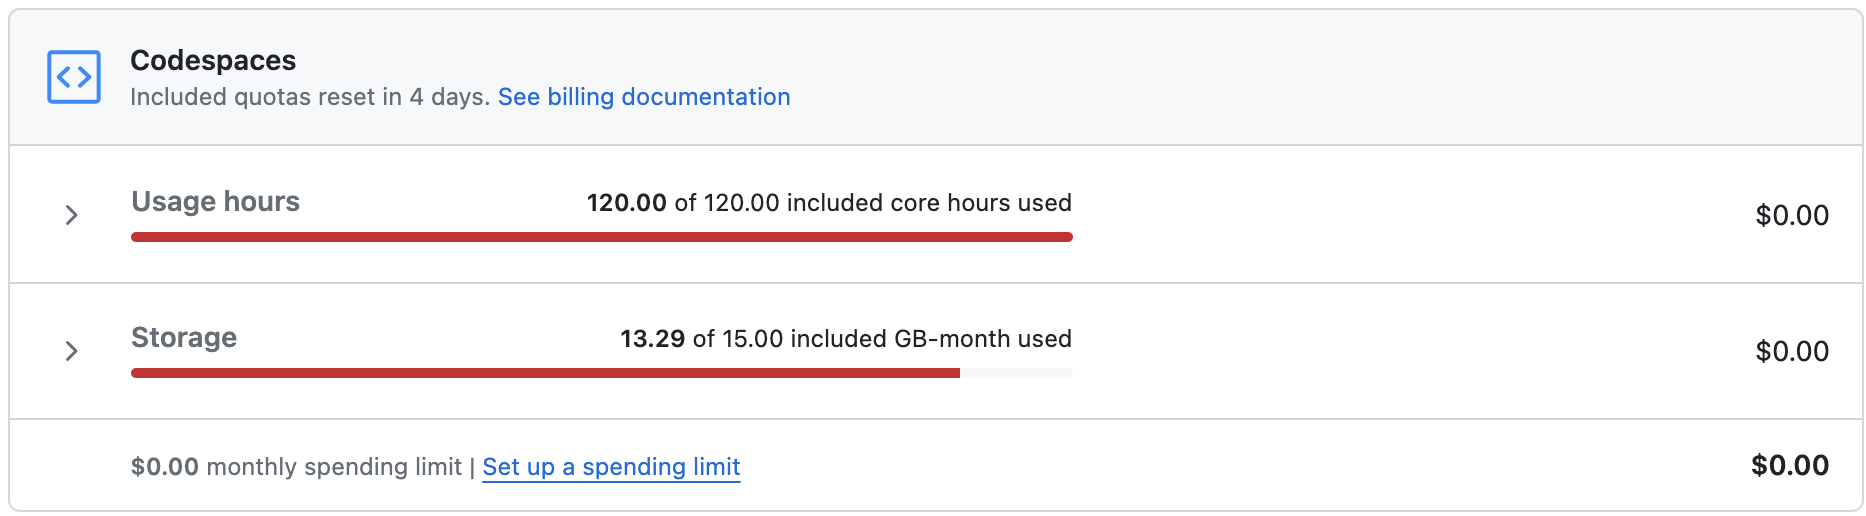Click the bold total $0.00 amount

click(x=1790, y=465)
